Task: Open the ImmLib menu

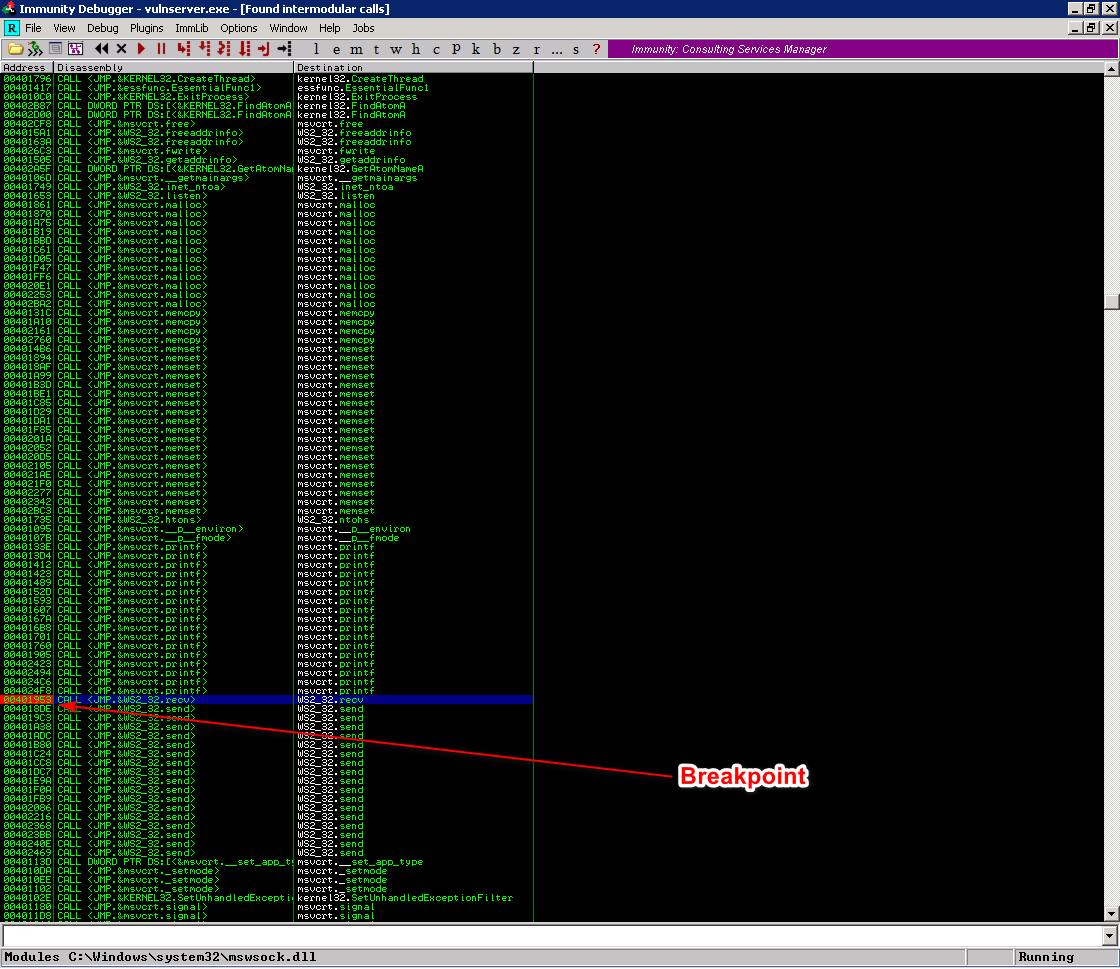Action: 191,28
